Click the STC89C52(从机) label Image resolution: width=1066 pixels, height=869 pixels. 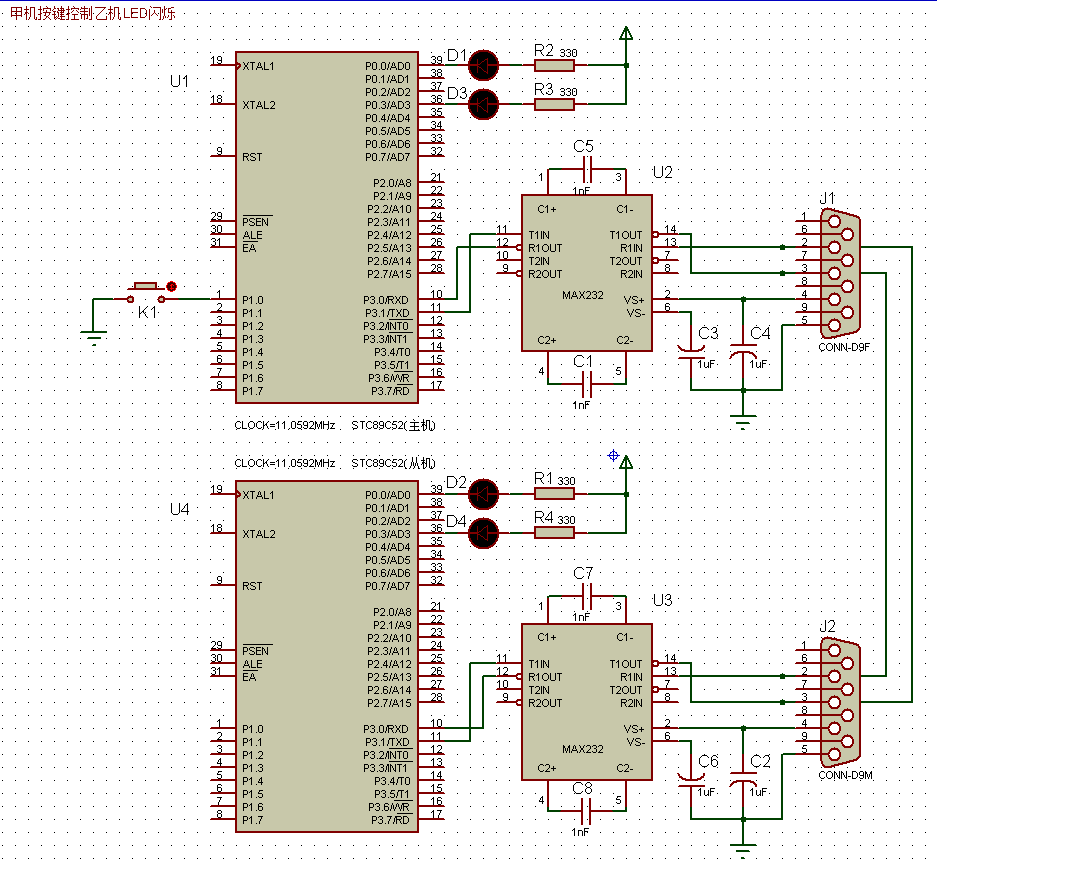[x=393, y=463]
